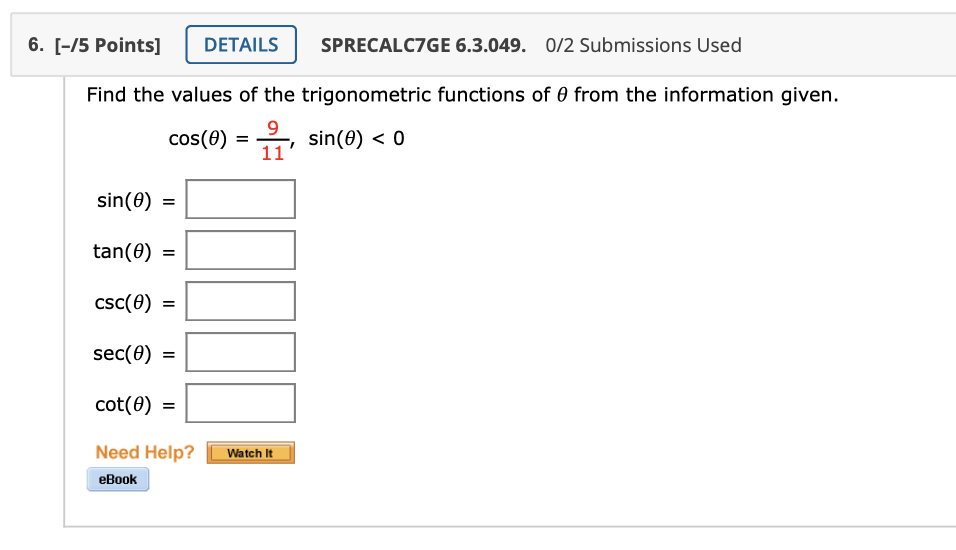This screenshot has height=550, width=956.
Task: Click the tan(θ) = label text
Action: (x=134, y=251)
